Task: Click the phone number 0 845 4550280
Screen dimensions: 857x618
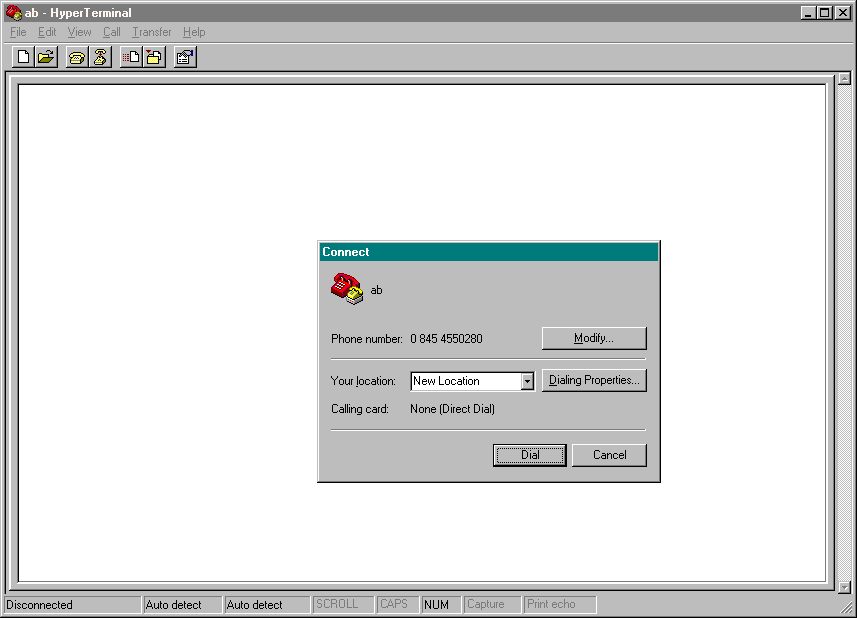Action: 446,339
